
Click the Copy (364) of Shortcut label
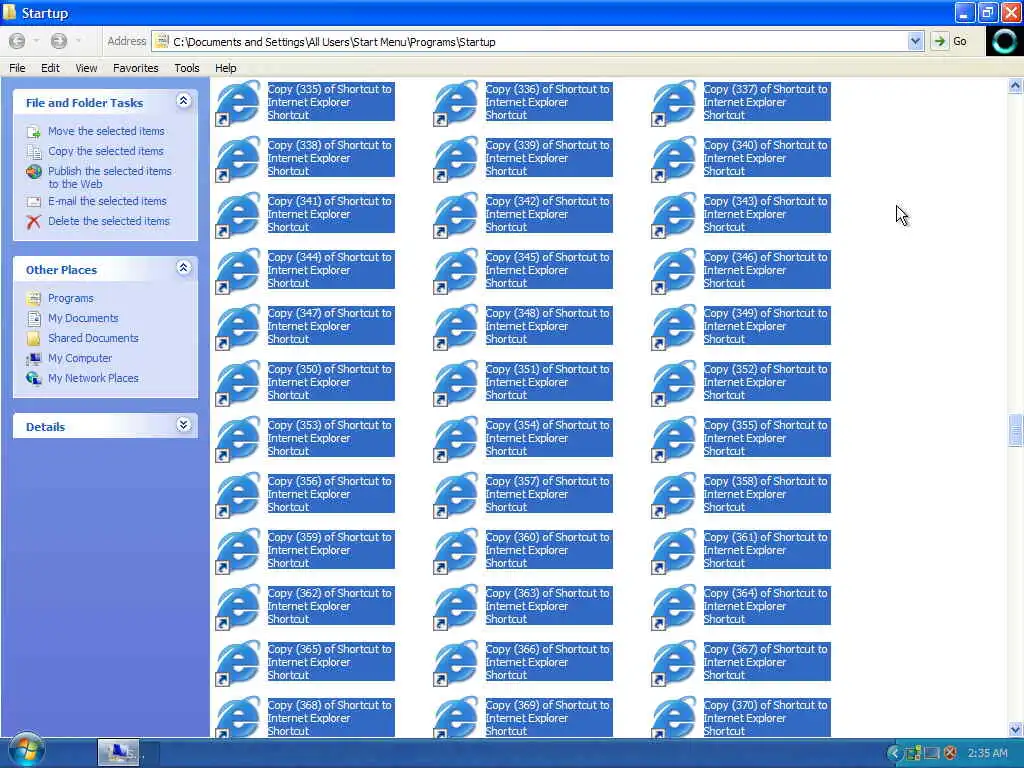767,606
